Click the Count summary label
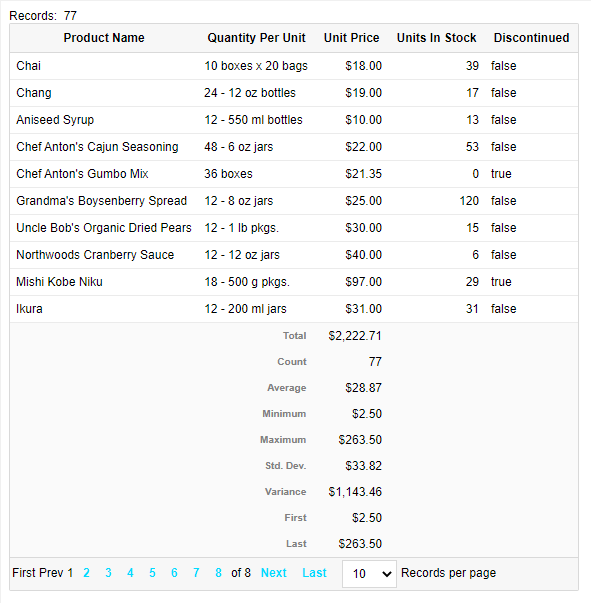Viewport: 591px width, 603px height. click(x=292, y=362)
